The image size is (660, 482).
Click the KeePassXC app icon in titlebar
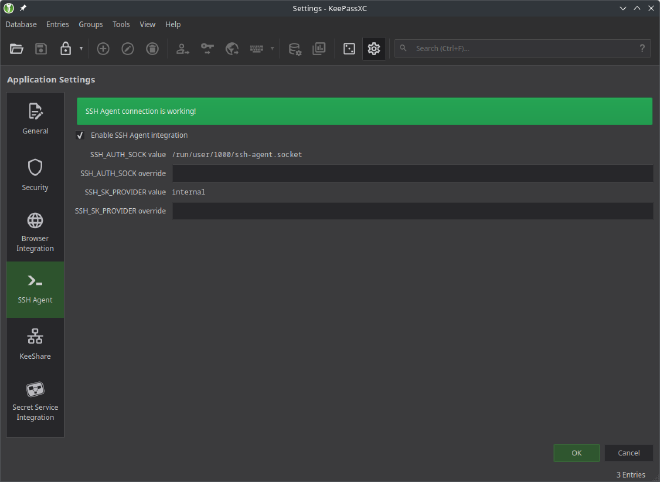9,8
